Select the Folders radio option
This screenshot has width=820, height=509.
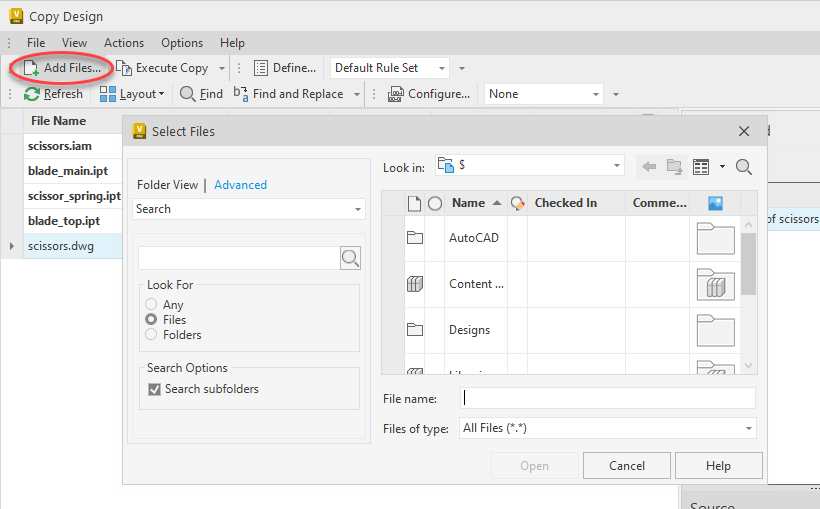152,335
